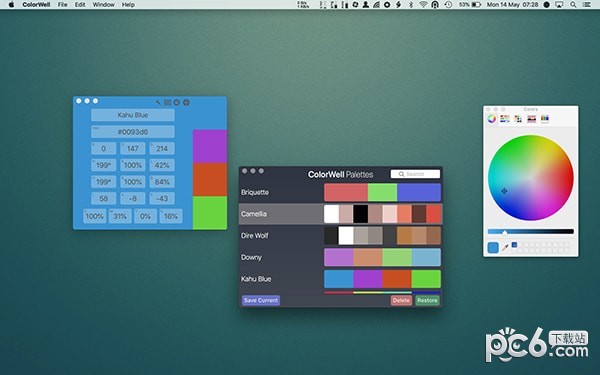The image size is (600, 375).
Task: Click the red value 0 field
Action: (x=103, y=148)
